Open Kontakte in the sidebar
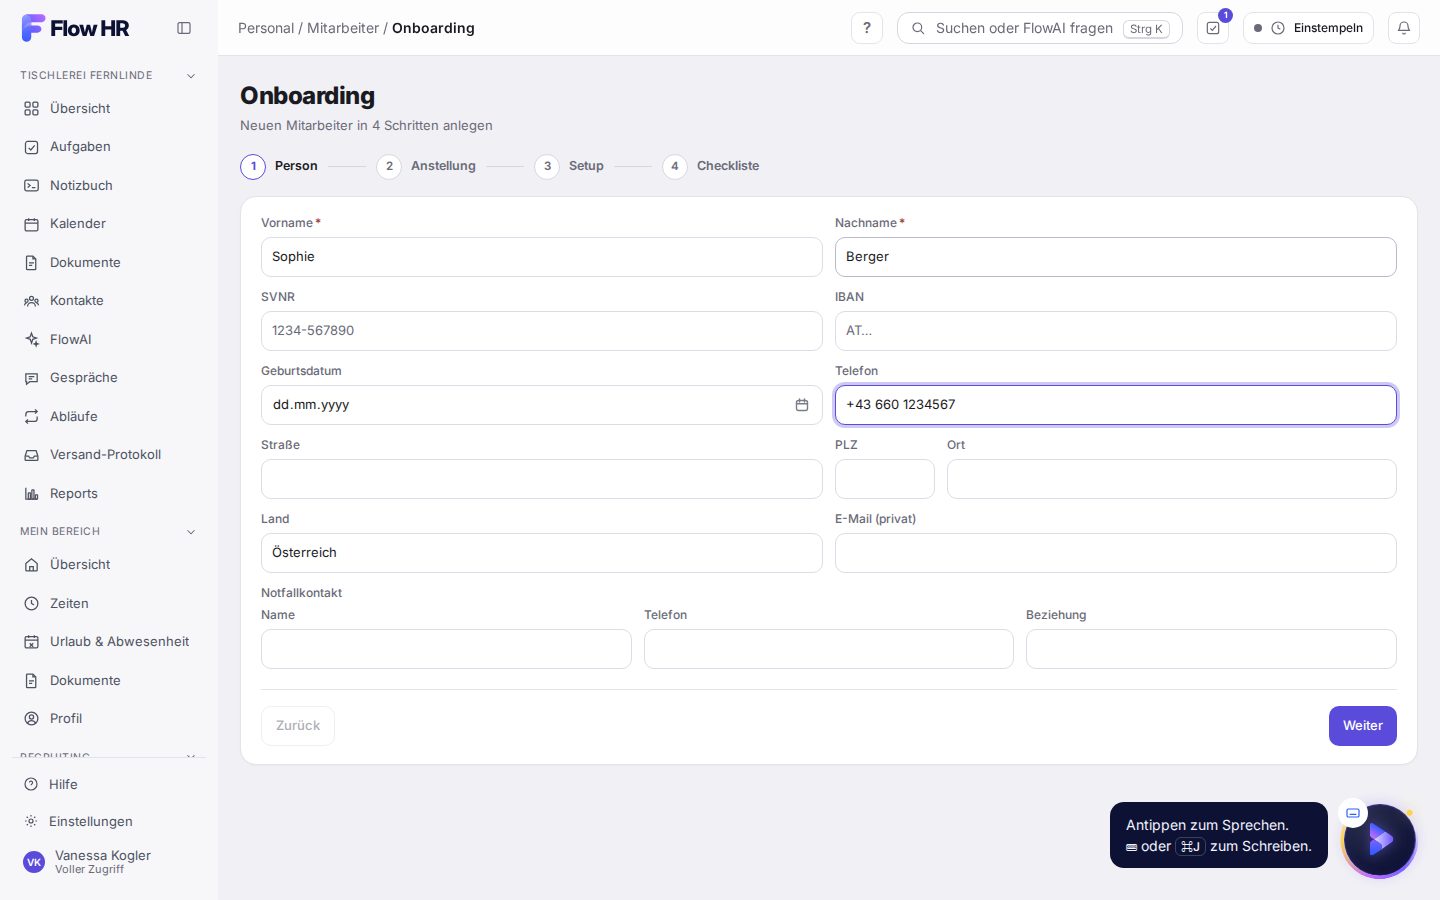The width and height of the screenshot is (1440, 900). [x=109, y=301]
